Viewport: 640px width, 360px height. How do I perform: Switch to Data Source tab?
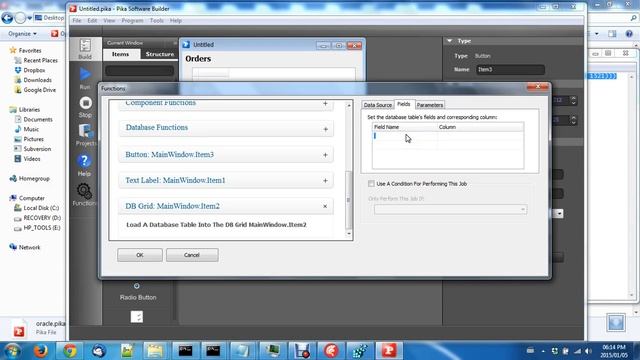378,105
